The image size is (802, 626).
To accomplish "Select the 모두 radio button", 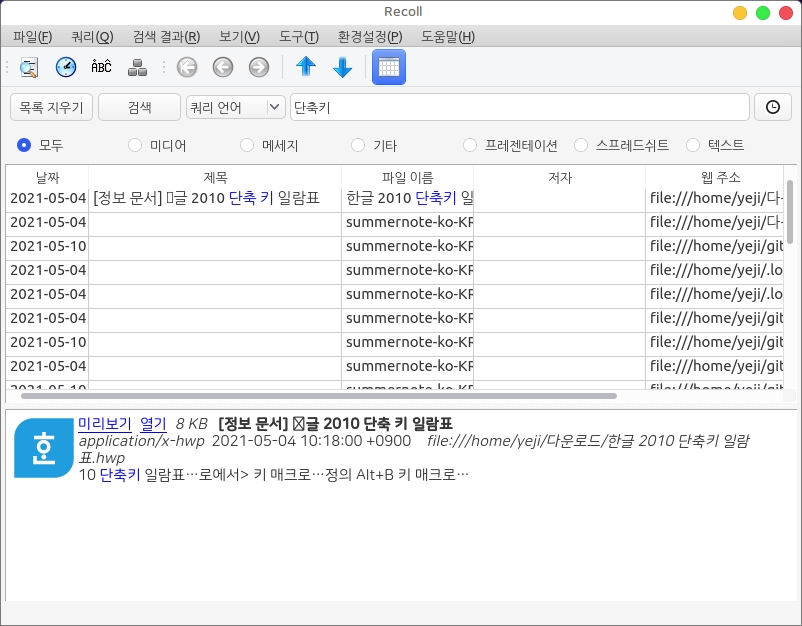I will point(25,145).
